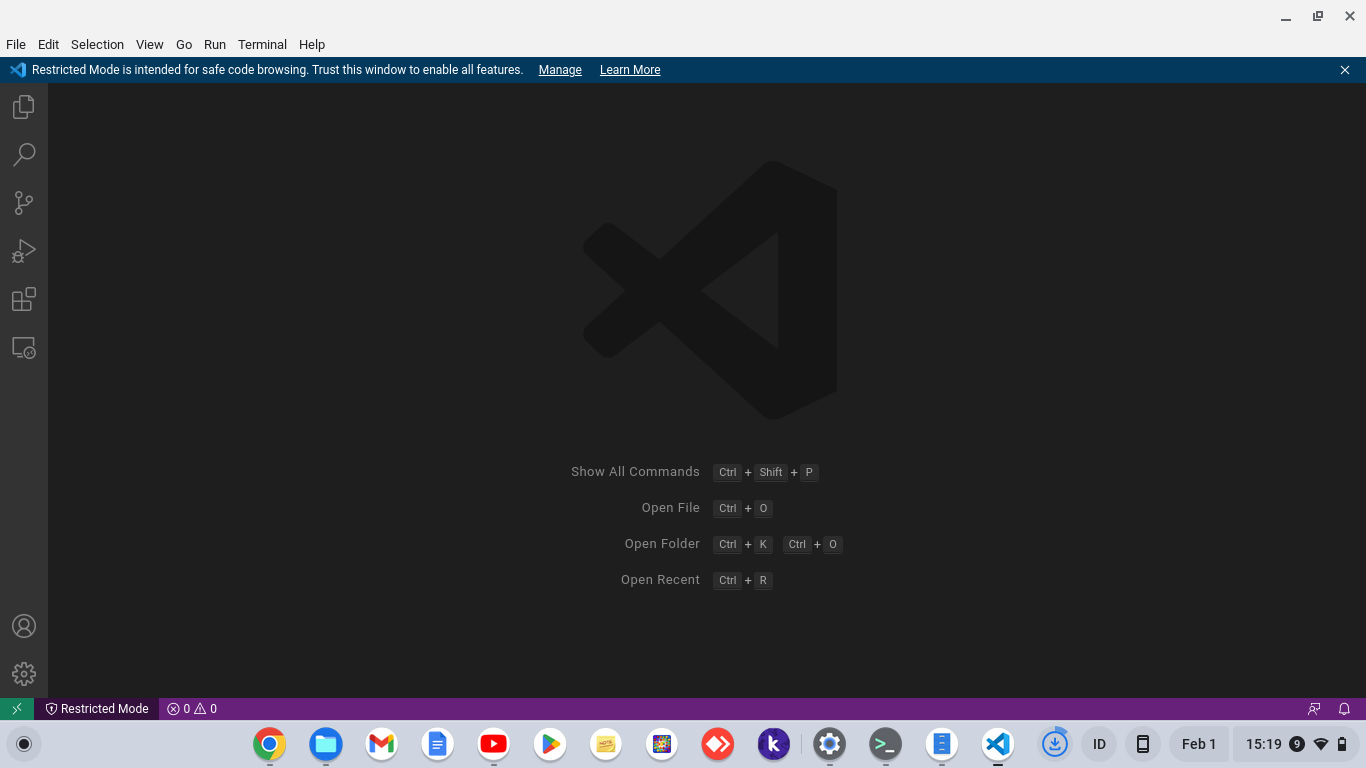Open the Terminal menu

(262, 45)
